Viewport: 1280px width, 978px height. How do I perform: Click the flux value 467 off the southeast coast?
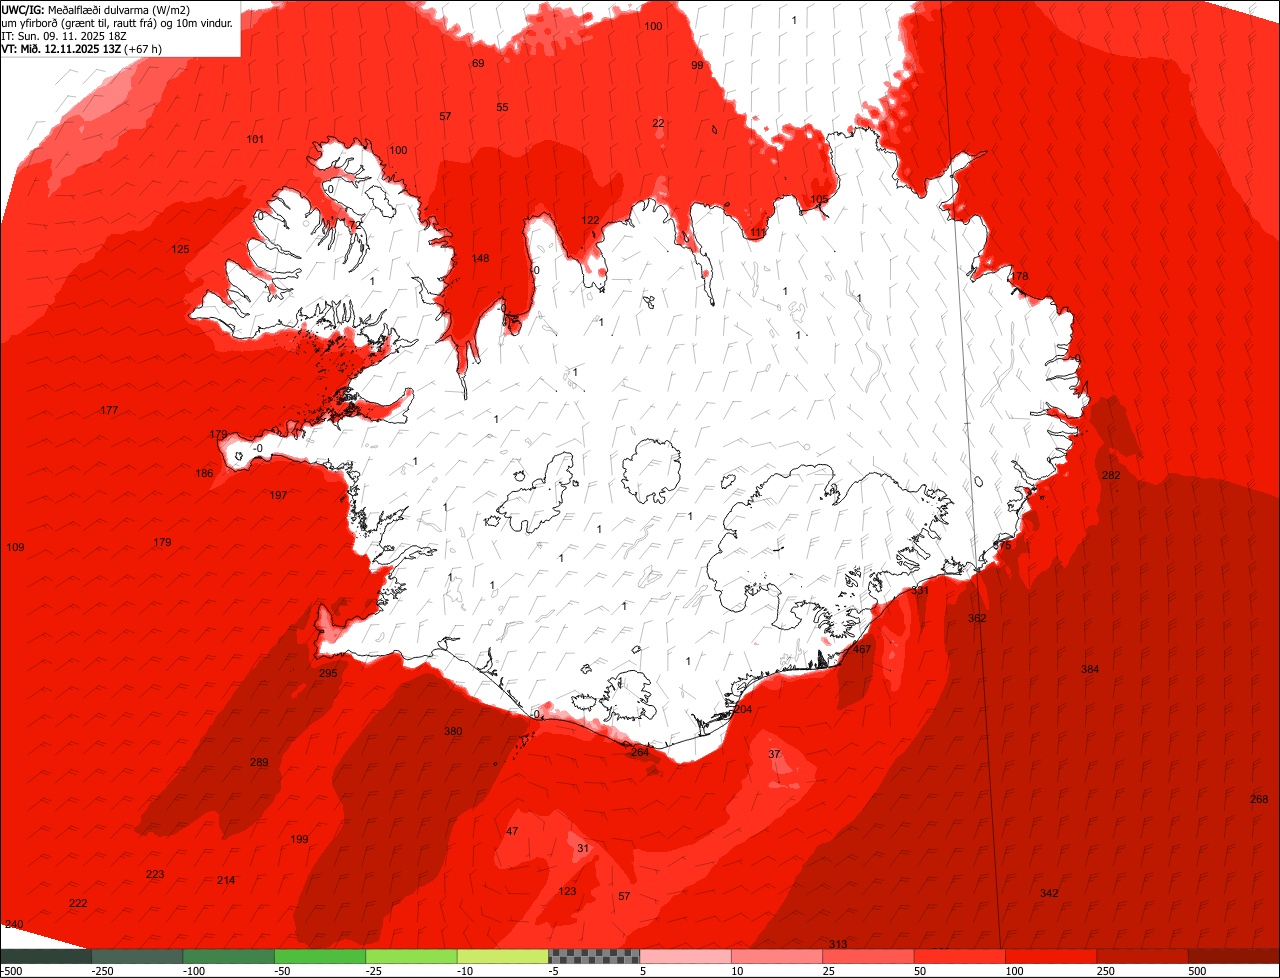tap(862, 650)
